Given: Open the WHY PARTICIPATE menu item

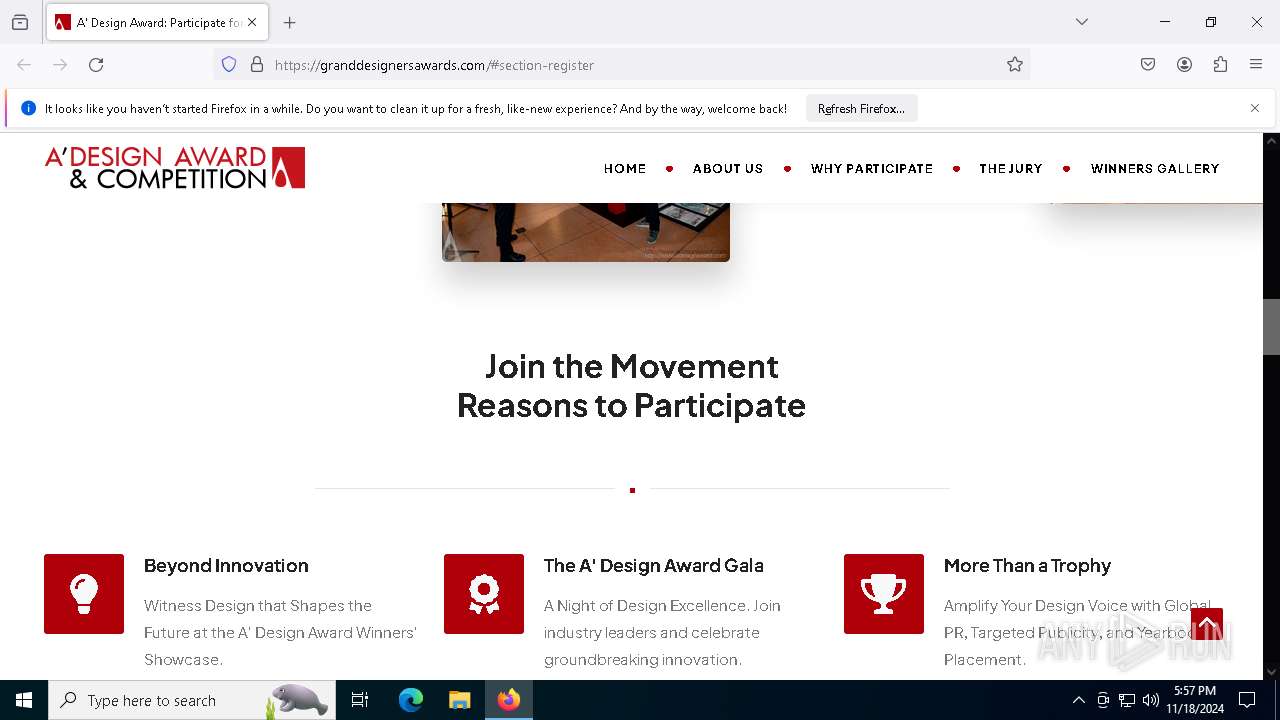Looking at the screenshot, I should pyautogui.click(x=872, y=169).
